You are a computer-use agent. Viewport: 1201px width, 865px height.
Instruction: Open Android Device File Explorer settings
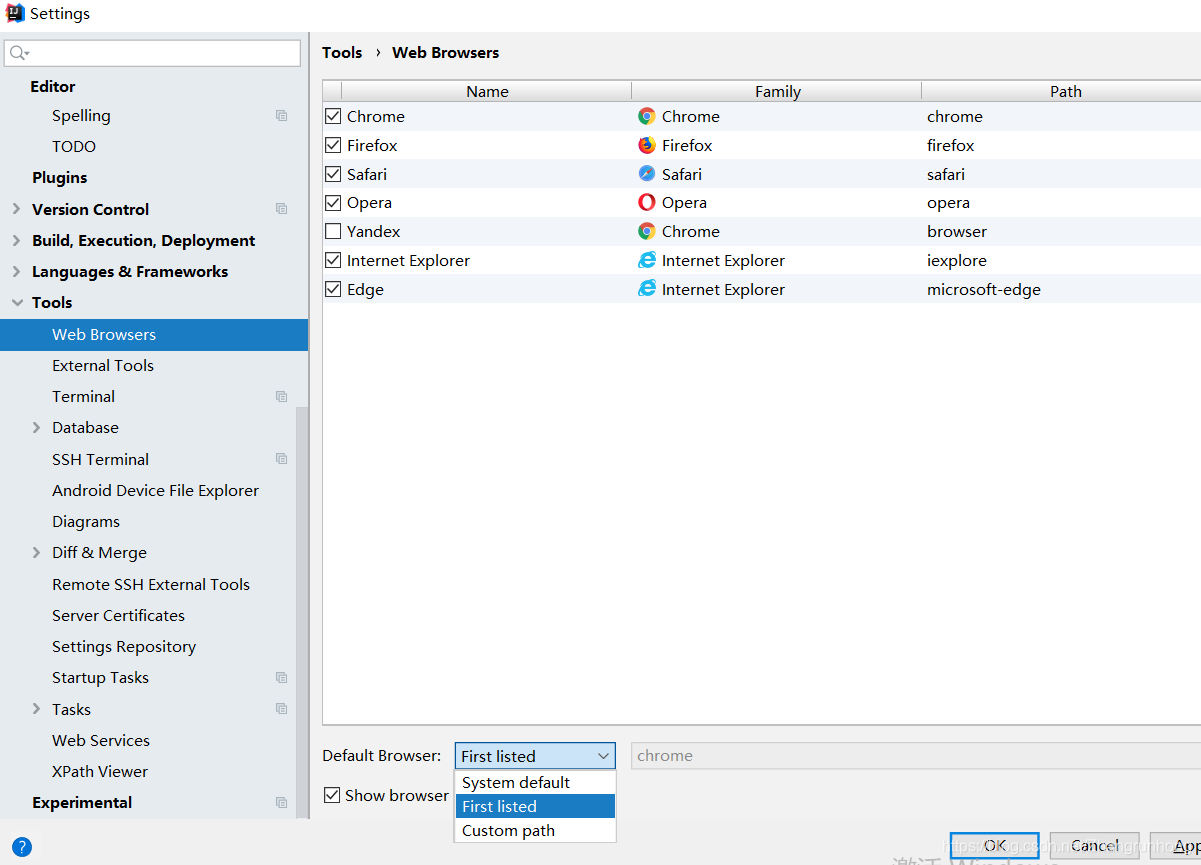click(x=155, y=490)
